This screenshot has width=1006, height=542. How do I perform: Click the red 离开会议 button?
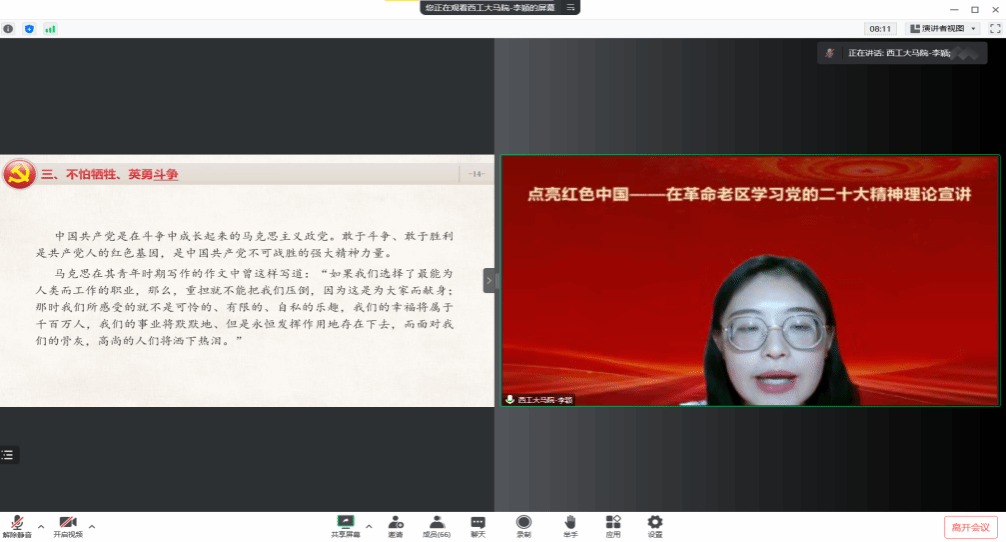click(x=970, y=527)
